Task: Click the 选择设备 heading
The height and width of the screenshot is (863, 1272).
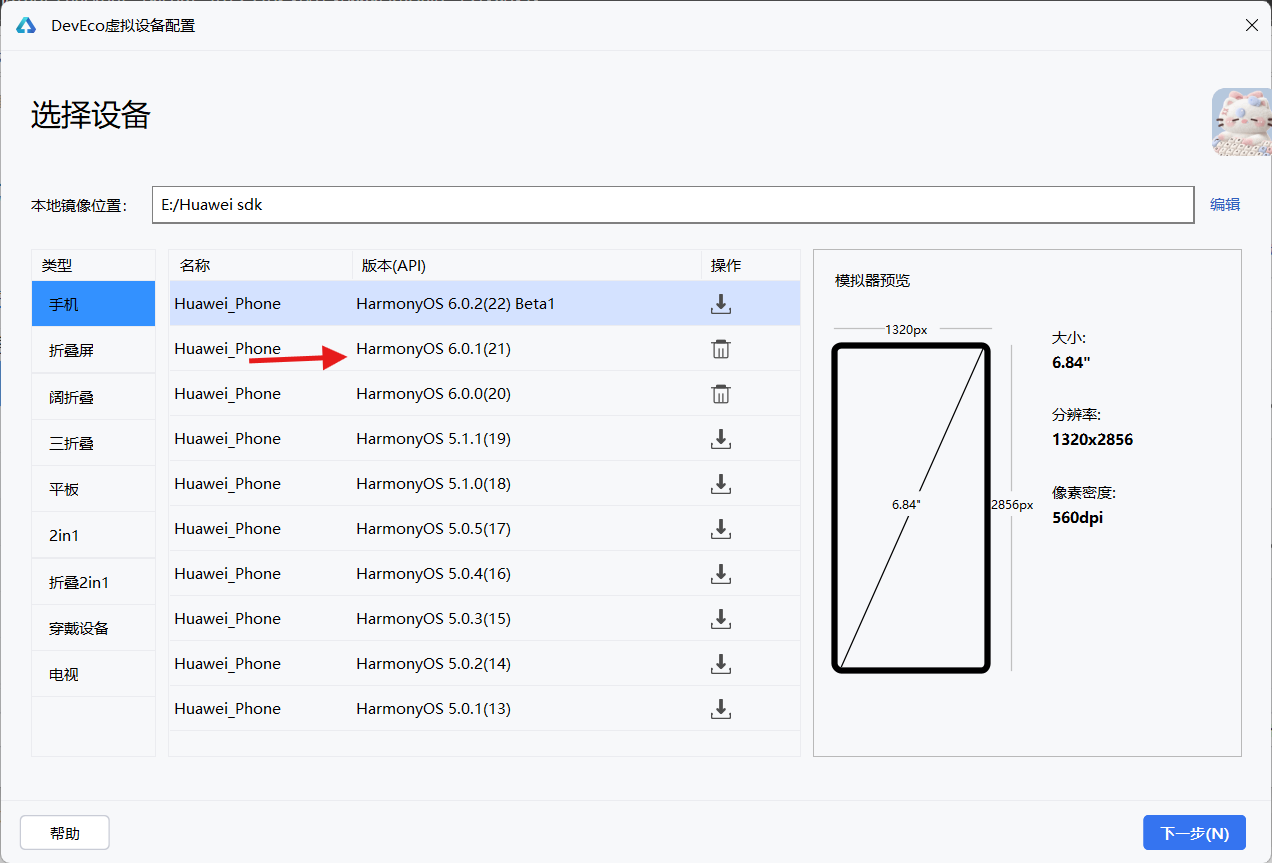Action: pyautogui.click(x=91, y=115)
